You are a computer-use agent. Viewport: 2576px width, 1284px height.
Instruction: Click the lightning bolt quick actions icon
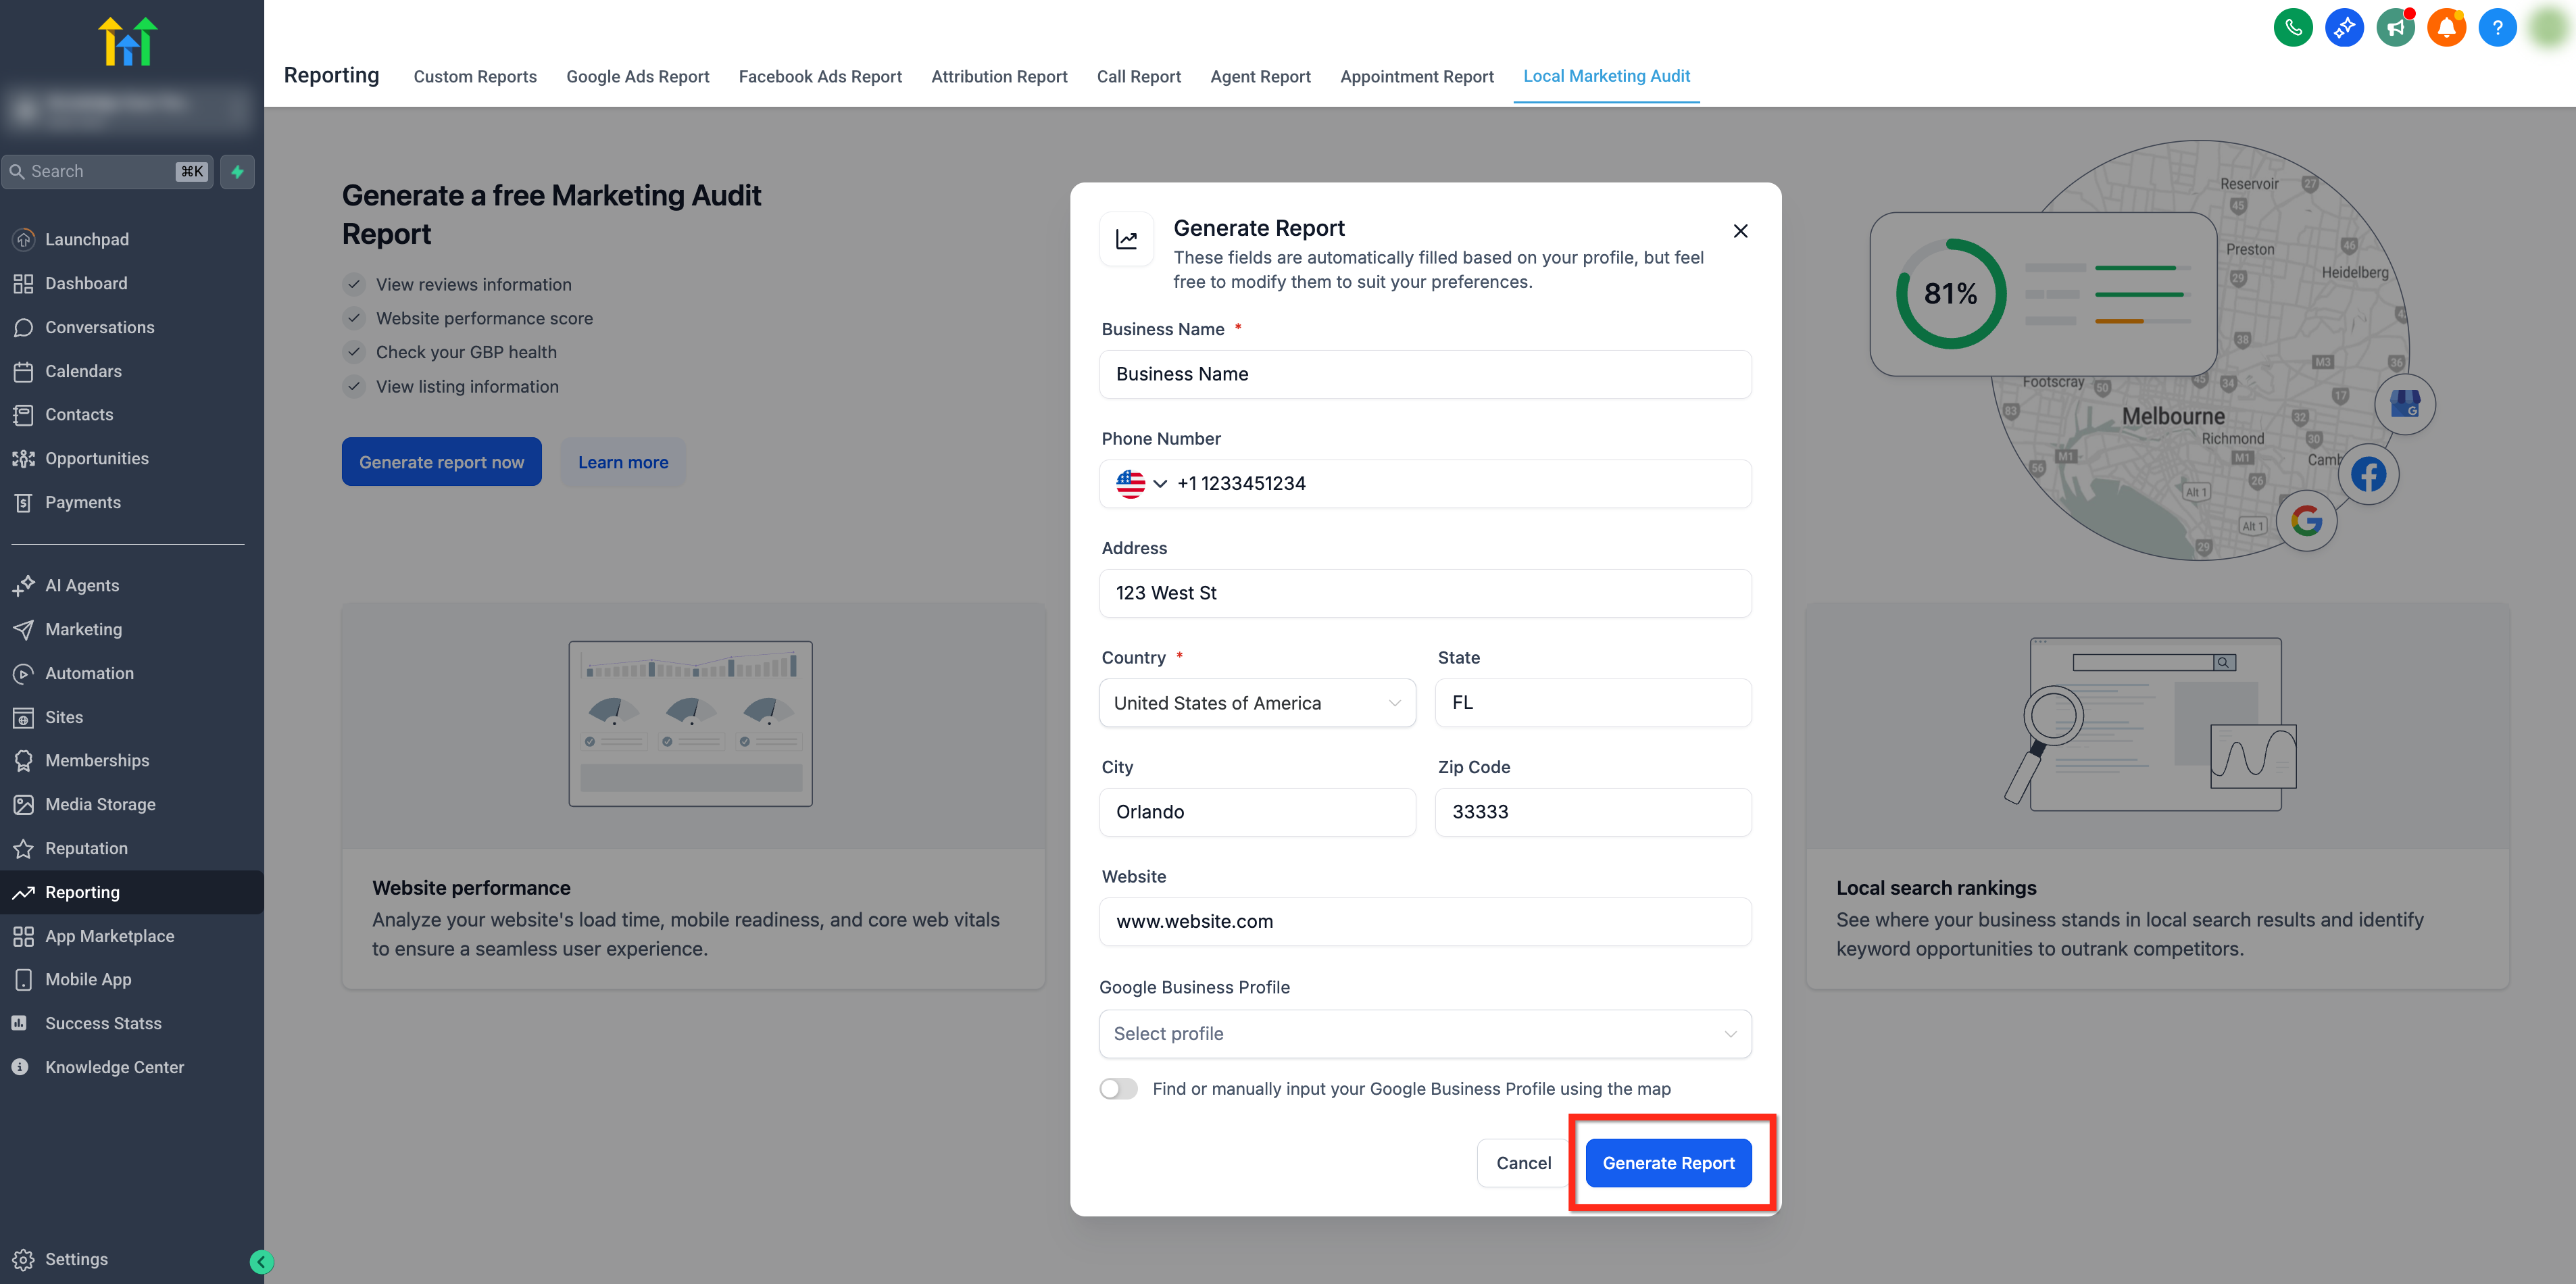click(x=237, y=171)
